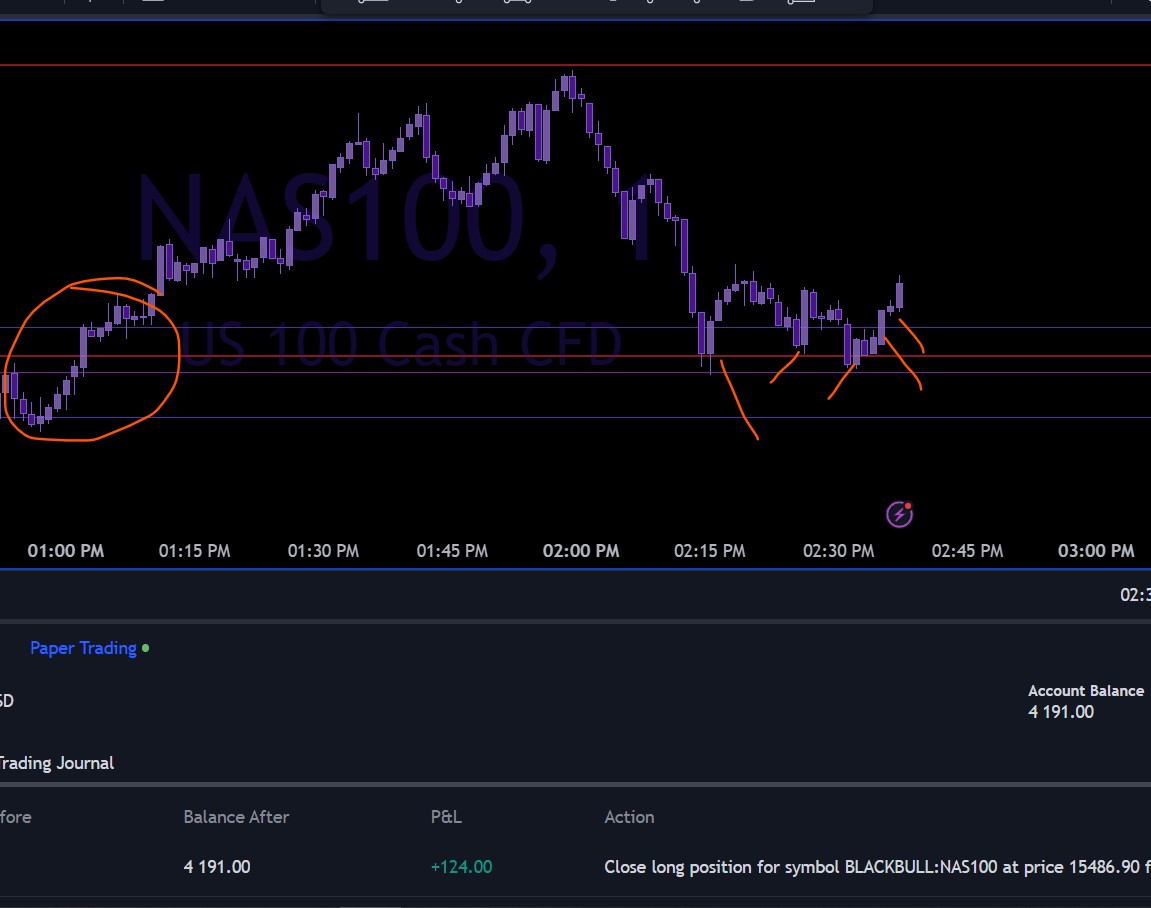This screenshot has width=1151, height=908.
Task: Click the +124.00 profit value
Action: coord(461,867)
